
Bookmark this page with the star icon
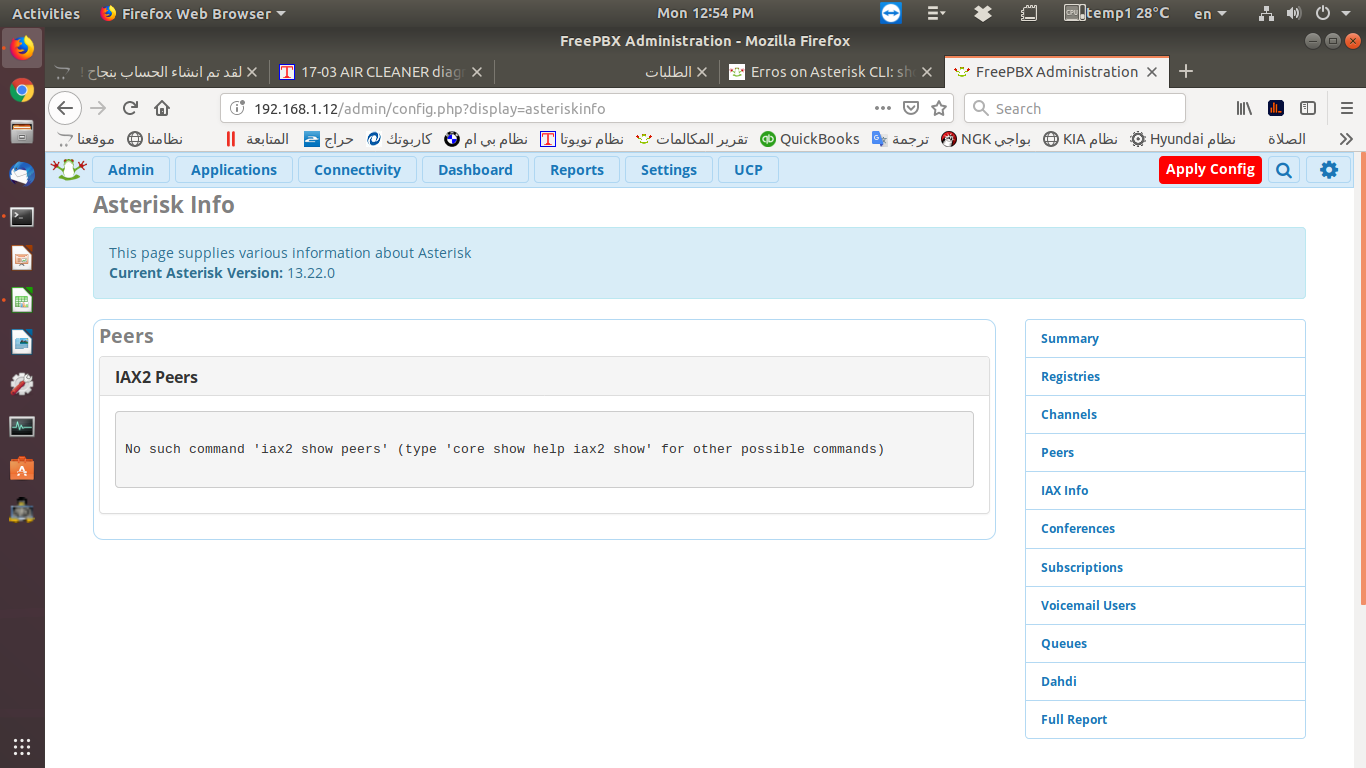(938, 108)
